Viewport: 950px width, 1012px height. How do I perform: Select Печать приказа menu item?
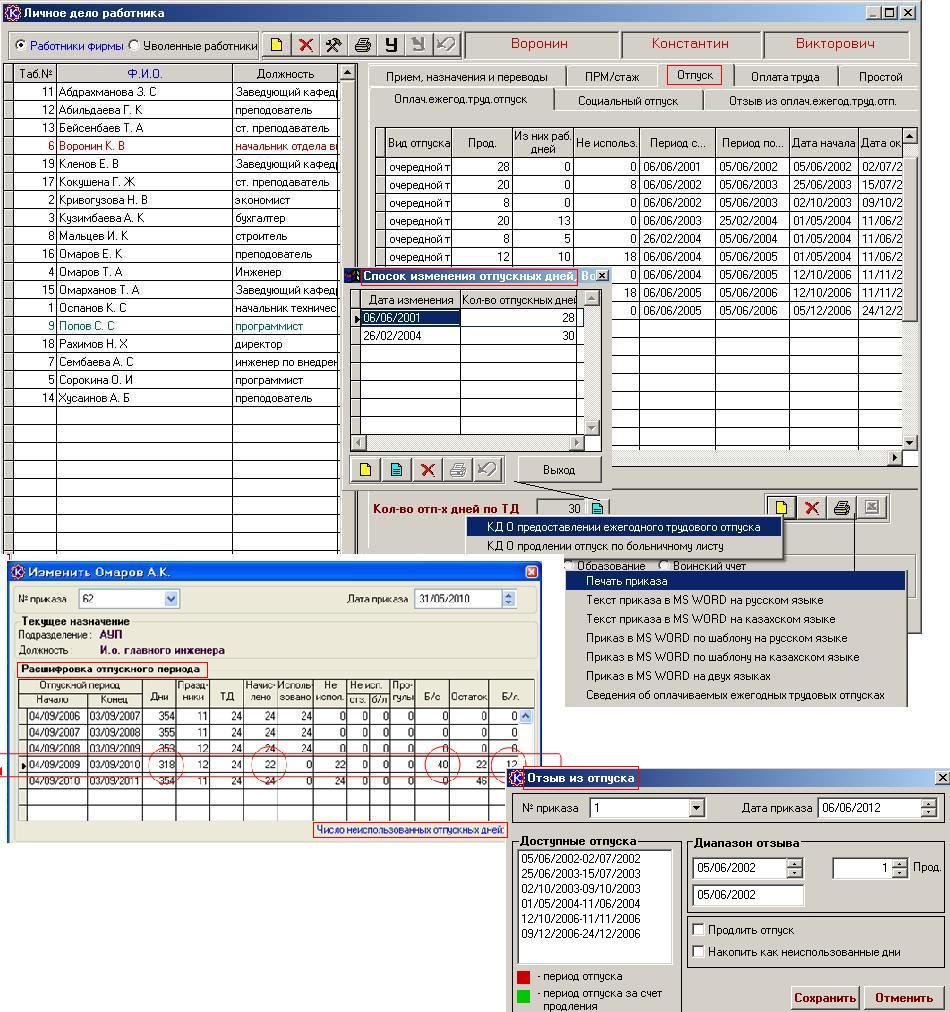coord(736,581)
